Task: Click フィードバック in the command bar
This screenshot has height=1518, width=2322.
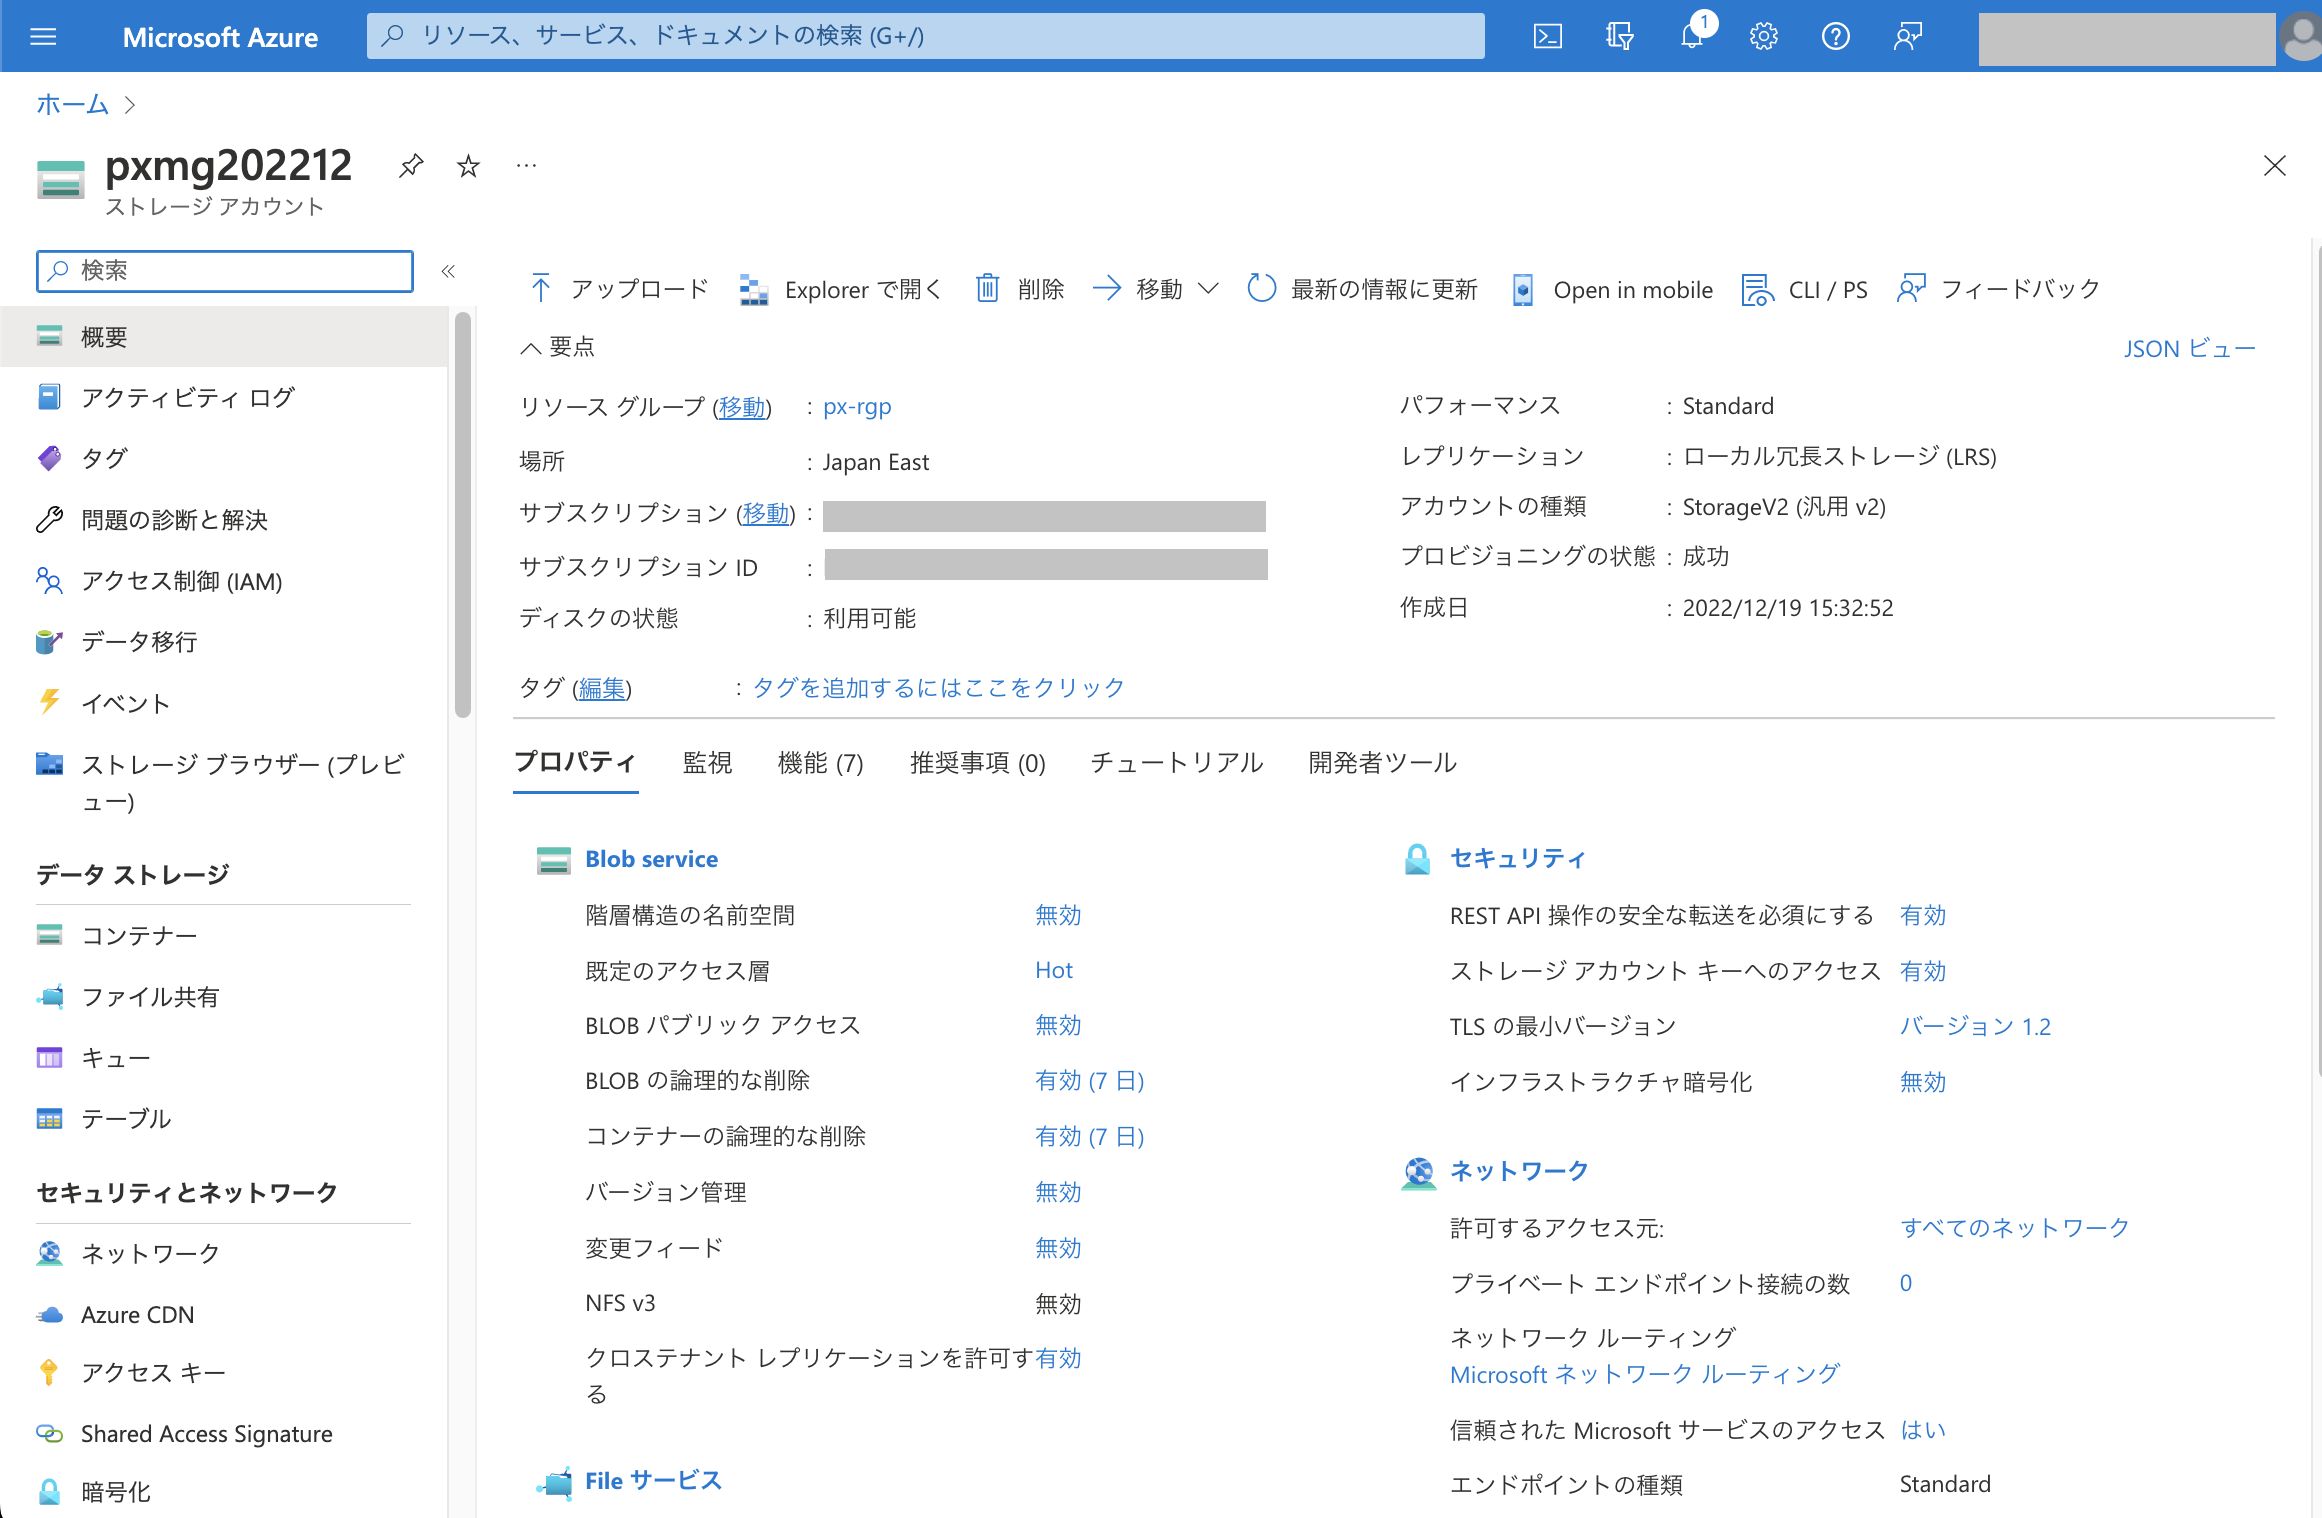Action: click(1998, 290)
